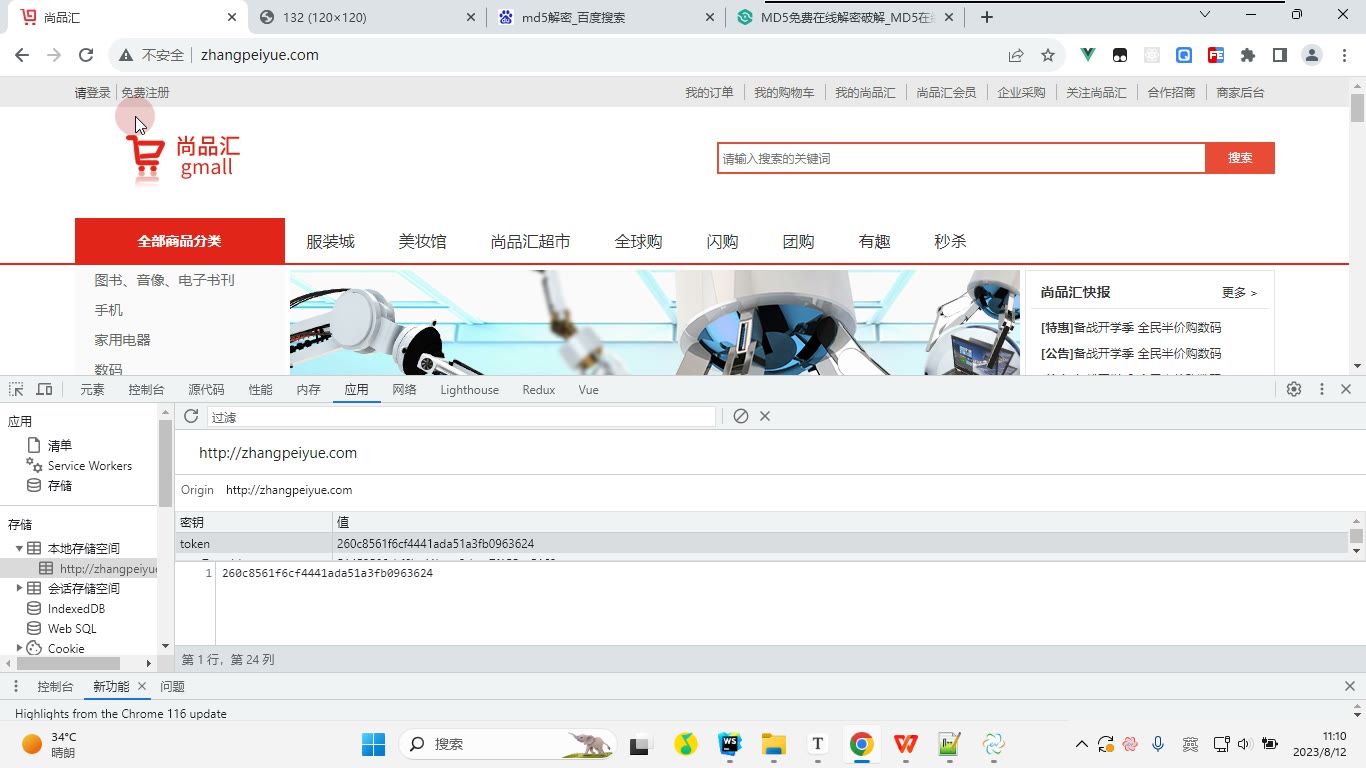1366x768 pixels.
Task: Click the refresh storage icon beside filter
Action: (x=191, y=416)
